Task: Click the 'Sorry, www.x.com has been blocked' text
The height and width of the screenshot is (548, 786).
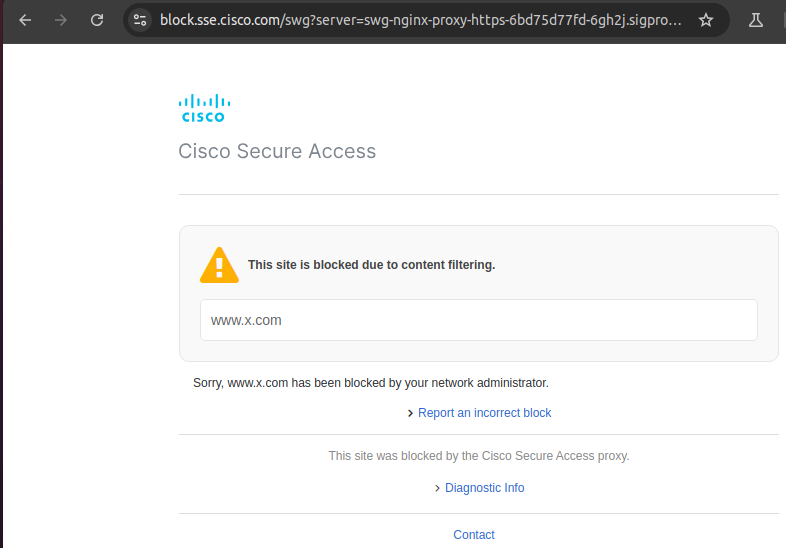Action: click(370, 382)
